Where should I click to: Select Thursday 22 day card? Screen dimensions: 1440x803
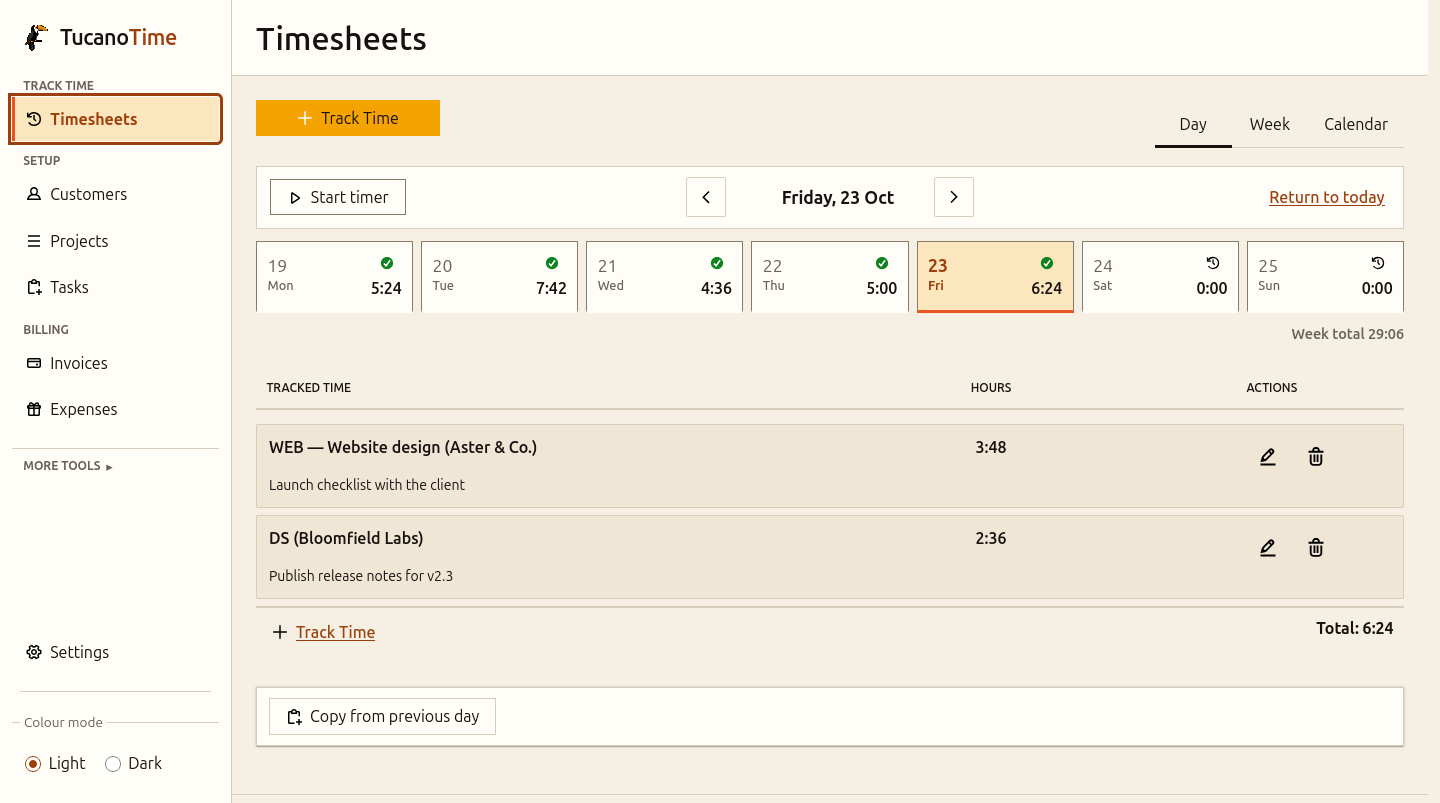coord(830,277)
